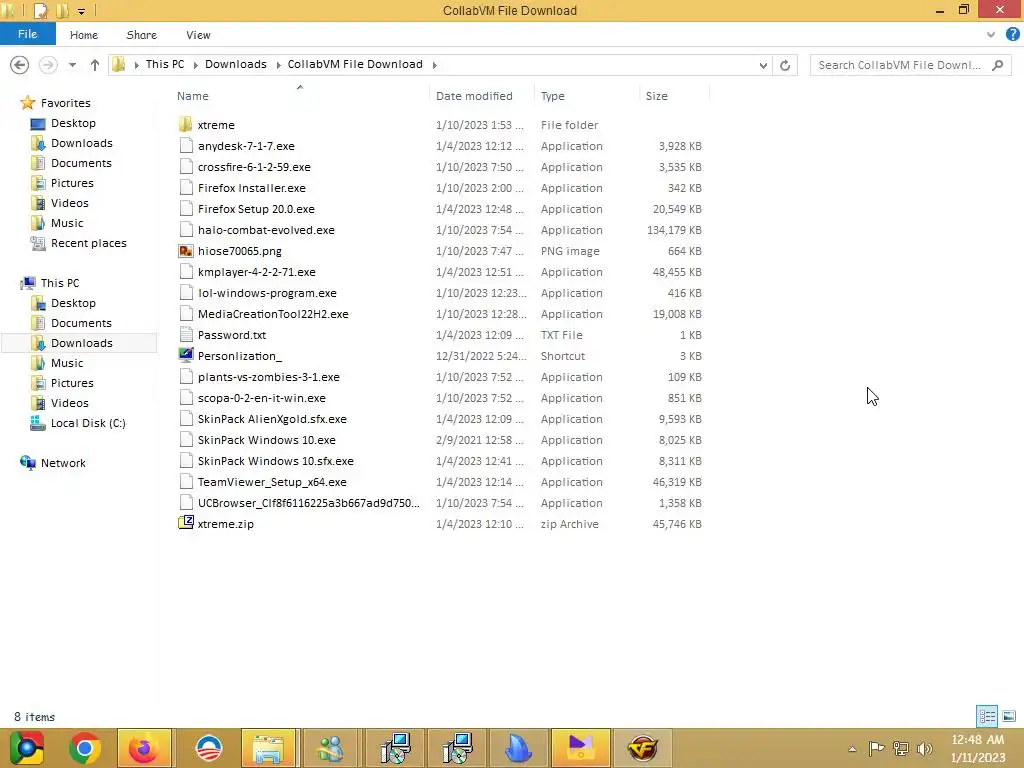Open Chrome from the taskbar
The height and width of the screenshot is (768, 1024).
(84, 748)
